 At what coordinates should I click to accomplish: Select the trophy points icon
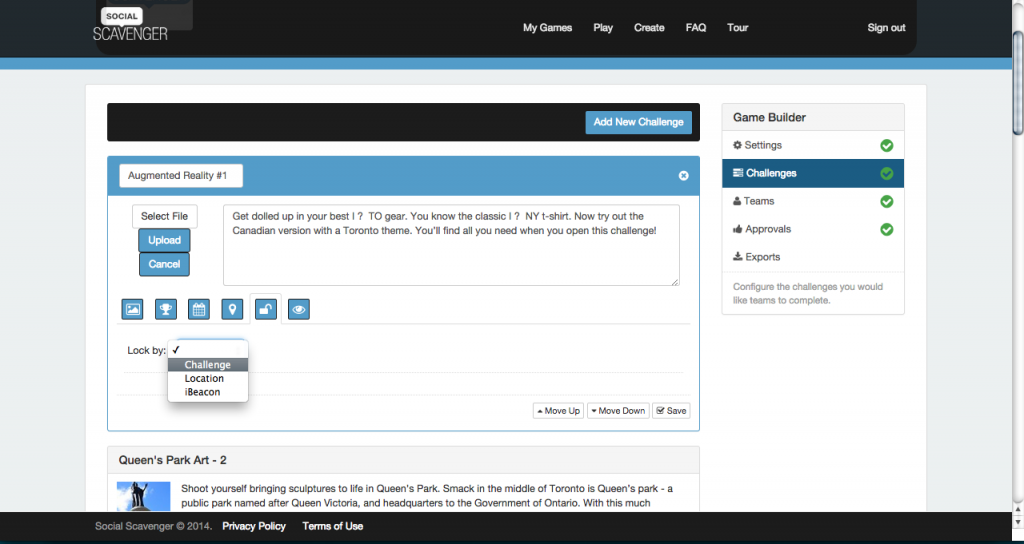pos(166,309)
